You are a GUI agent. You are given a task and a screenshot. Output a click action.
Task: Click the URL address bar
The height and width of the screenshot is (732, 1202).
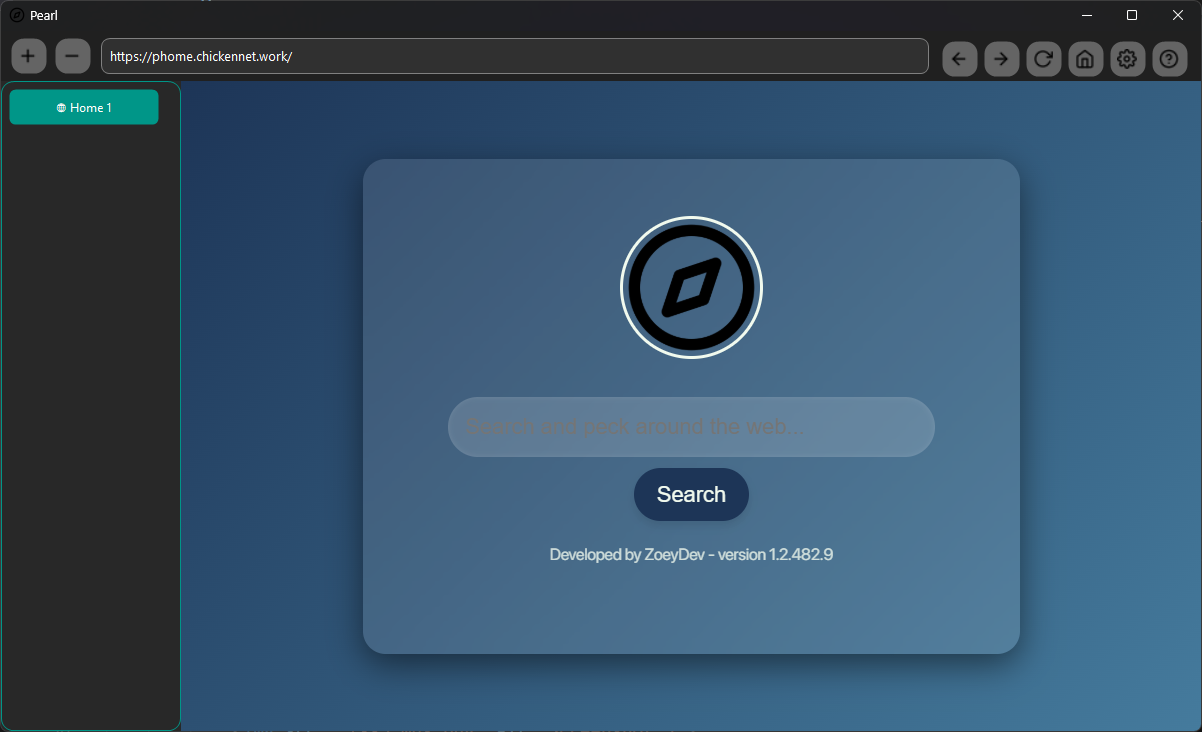tap(514, 56)
